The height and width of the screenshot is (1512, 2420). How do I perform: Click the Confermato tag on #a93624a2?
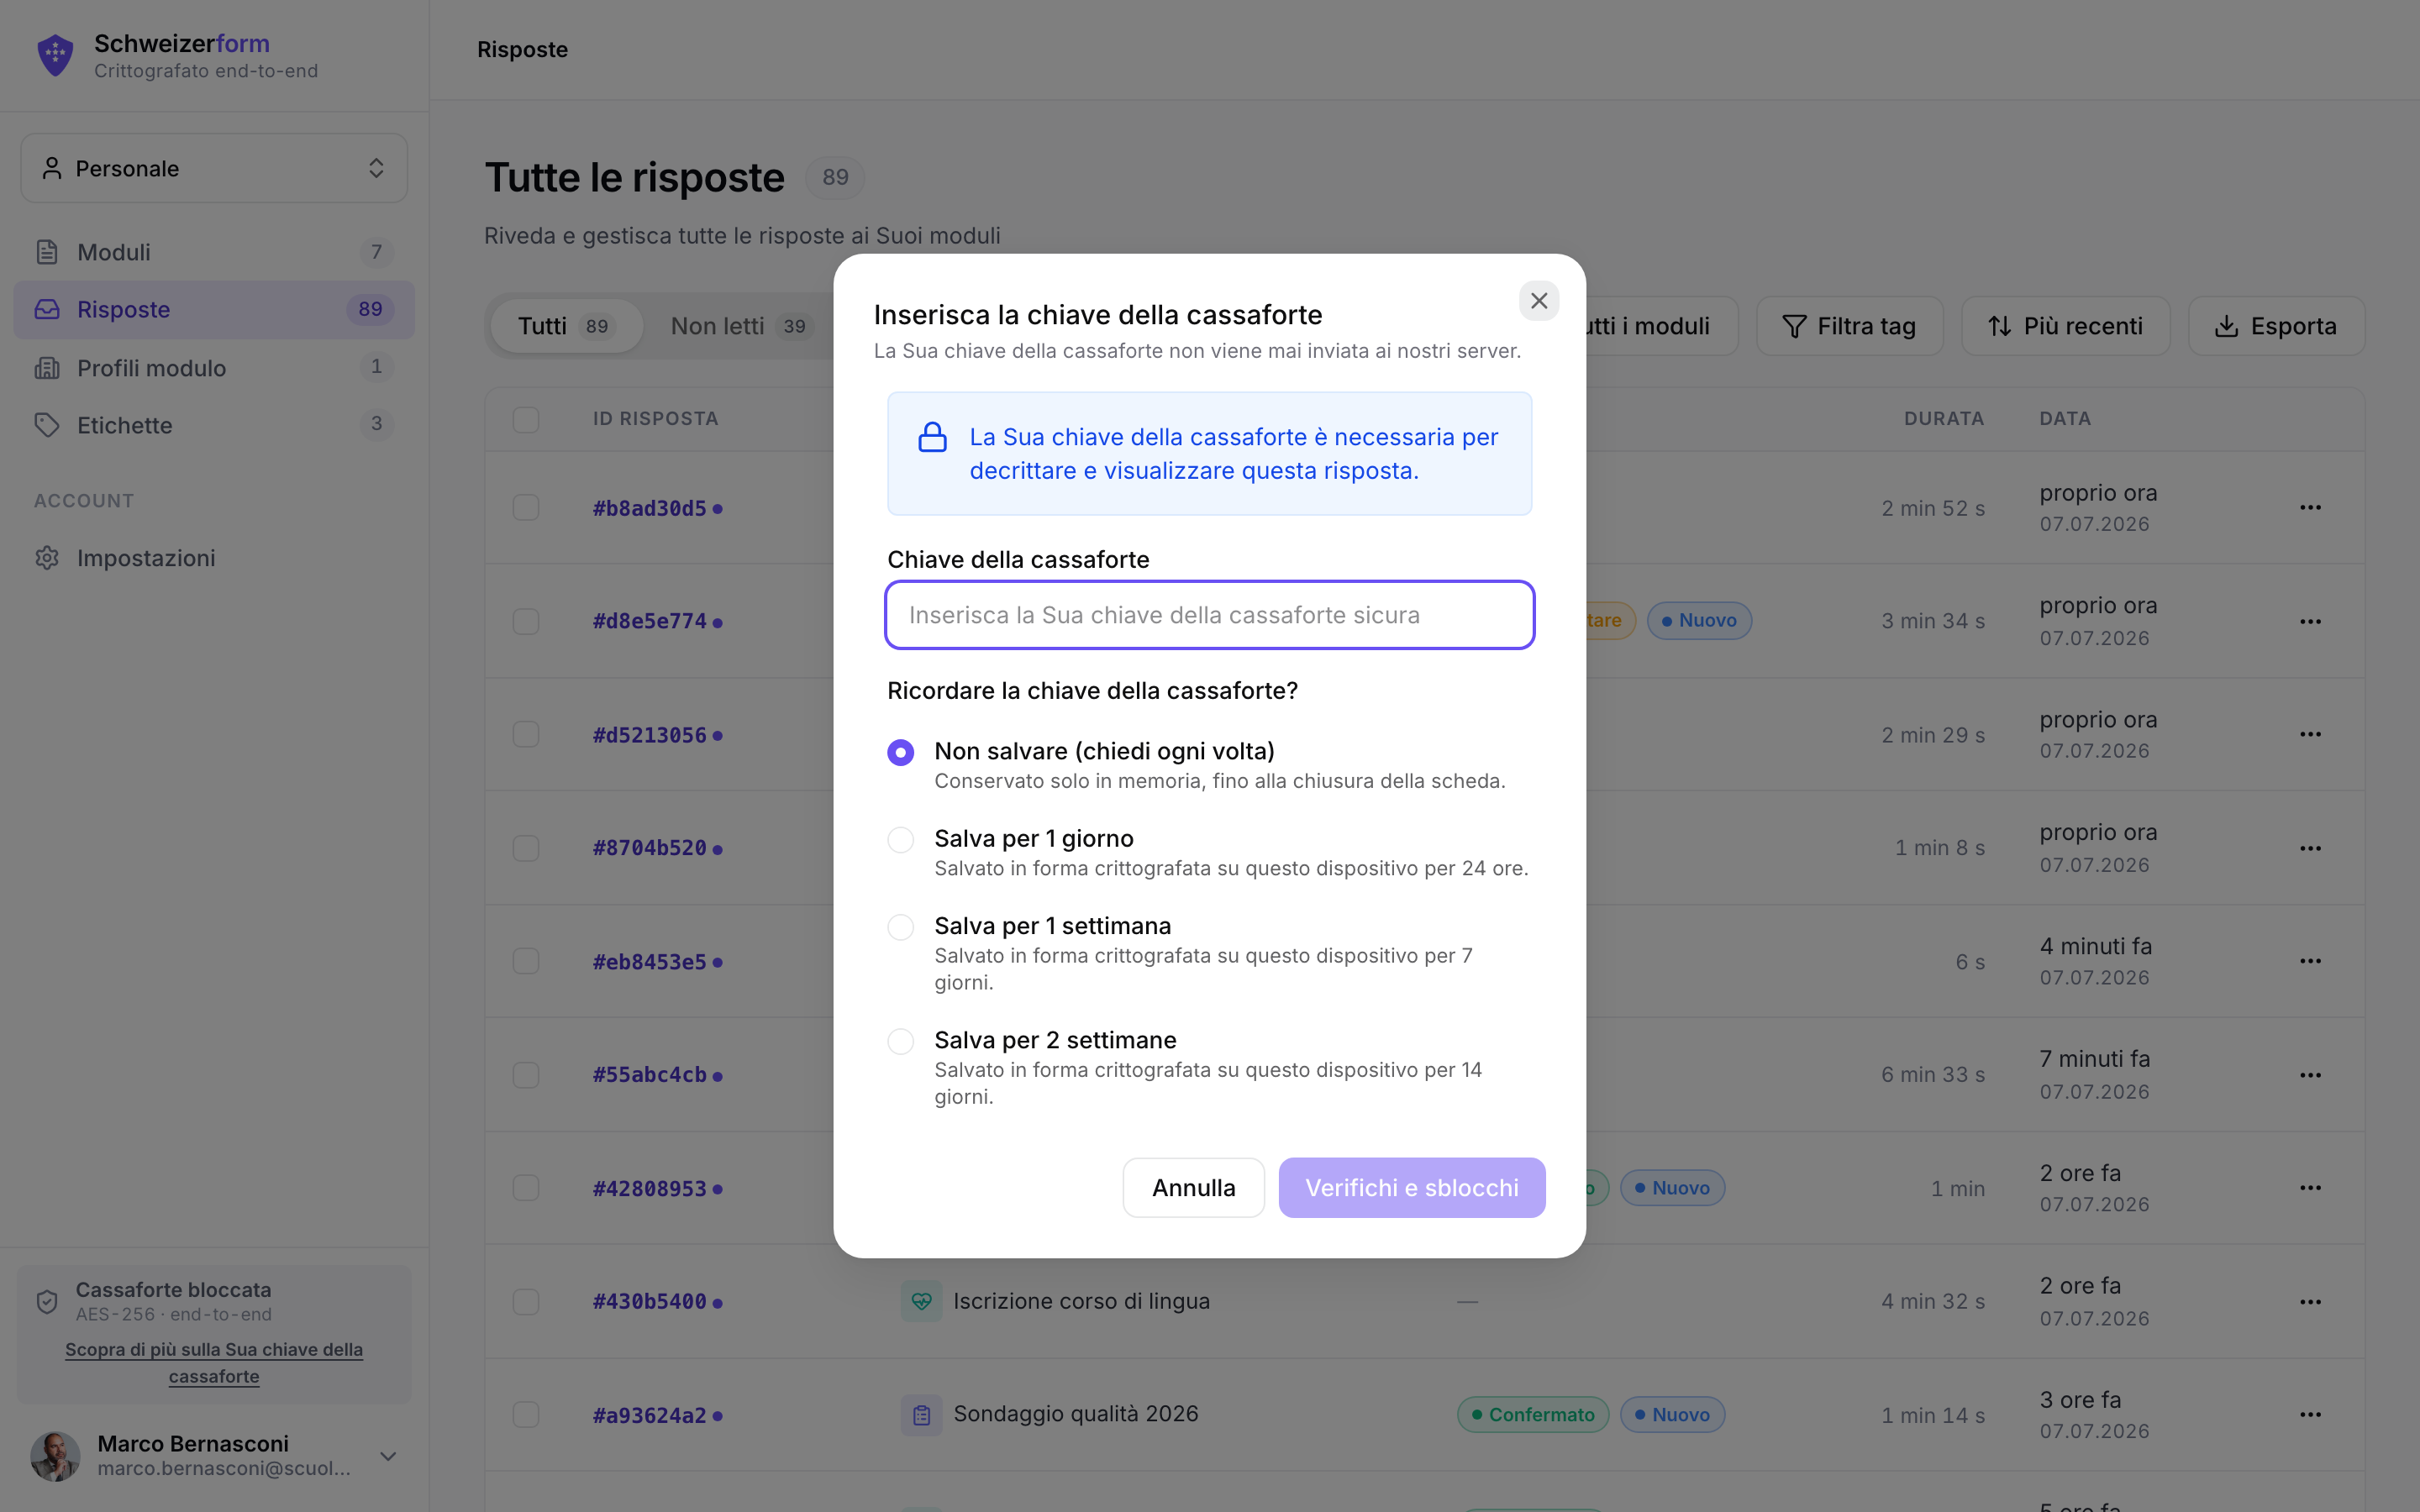pyautogui.click(x=1532, y=1415)
